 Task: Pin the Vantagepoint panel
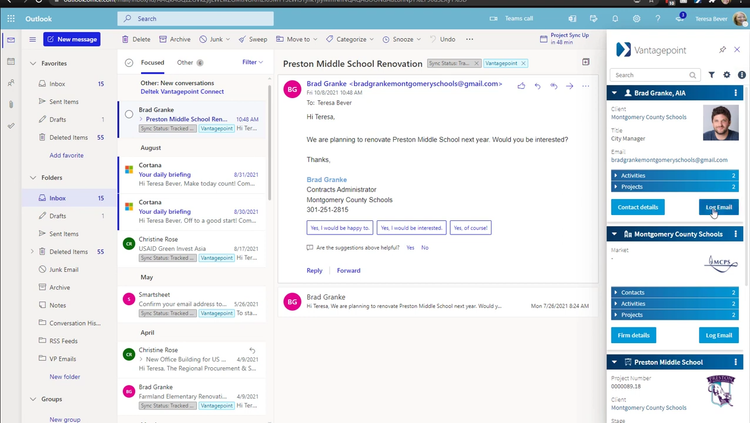[722, 49]
